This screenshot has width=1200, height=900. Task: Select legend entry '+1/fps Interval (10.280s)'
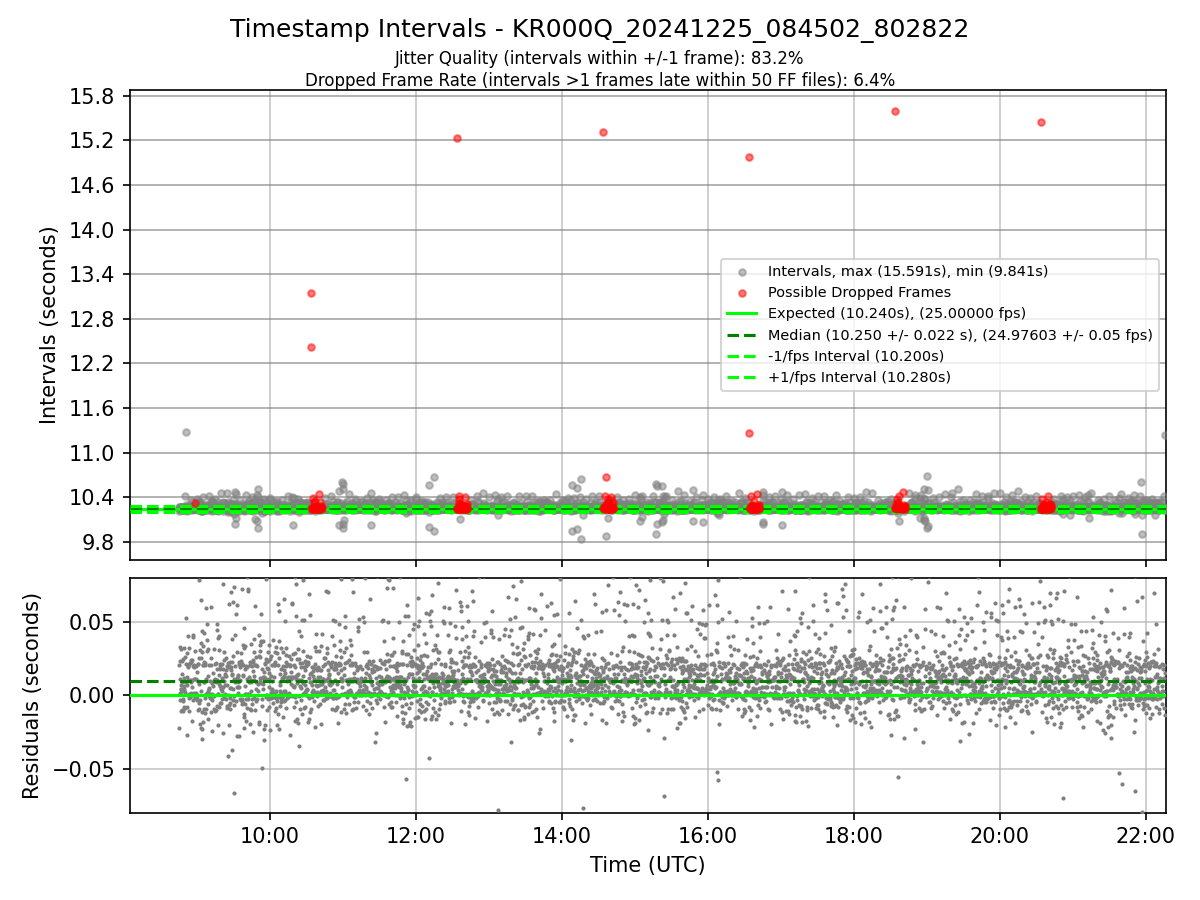coord(858,377)
